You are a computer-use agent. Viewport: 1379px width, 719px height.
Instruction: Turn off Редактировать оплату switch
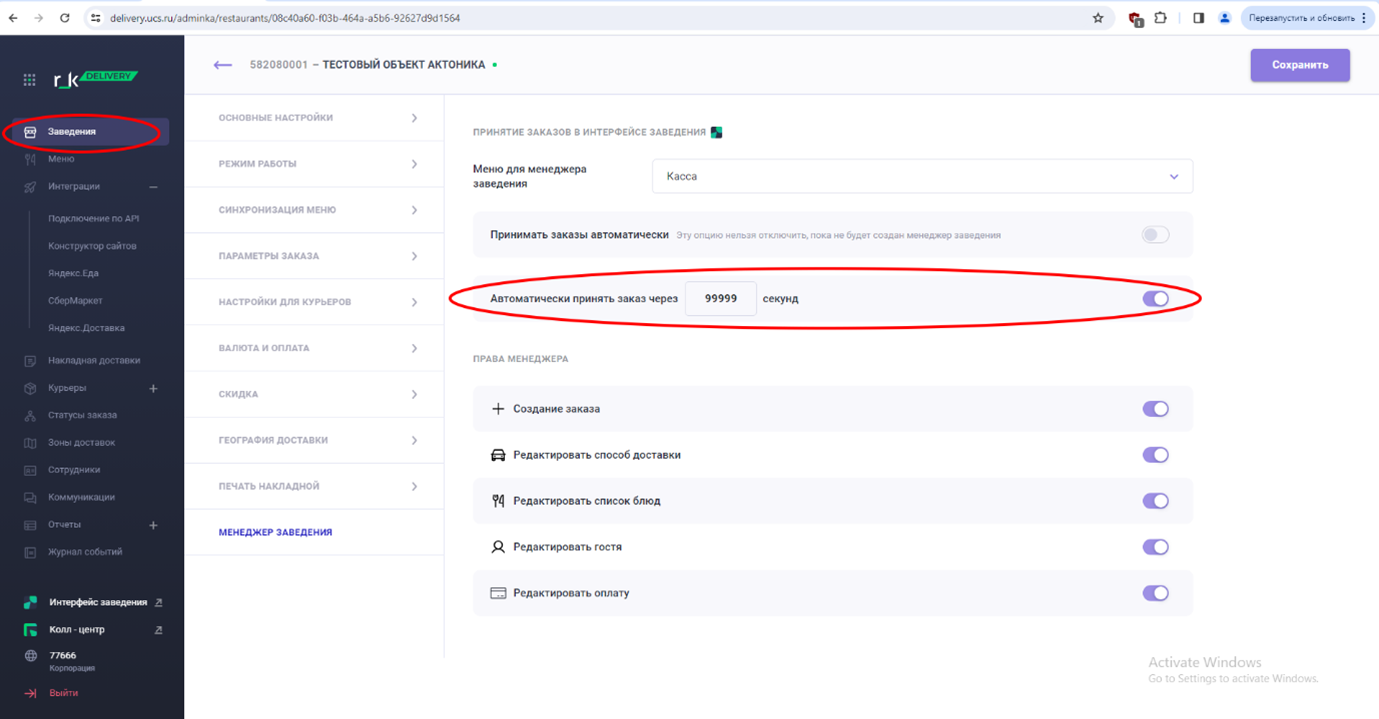click(1155, 593)
